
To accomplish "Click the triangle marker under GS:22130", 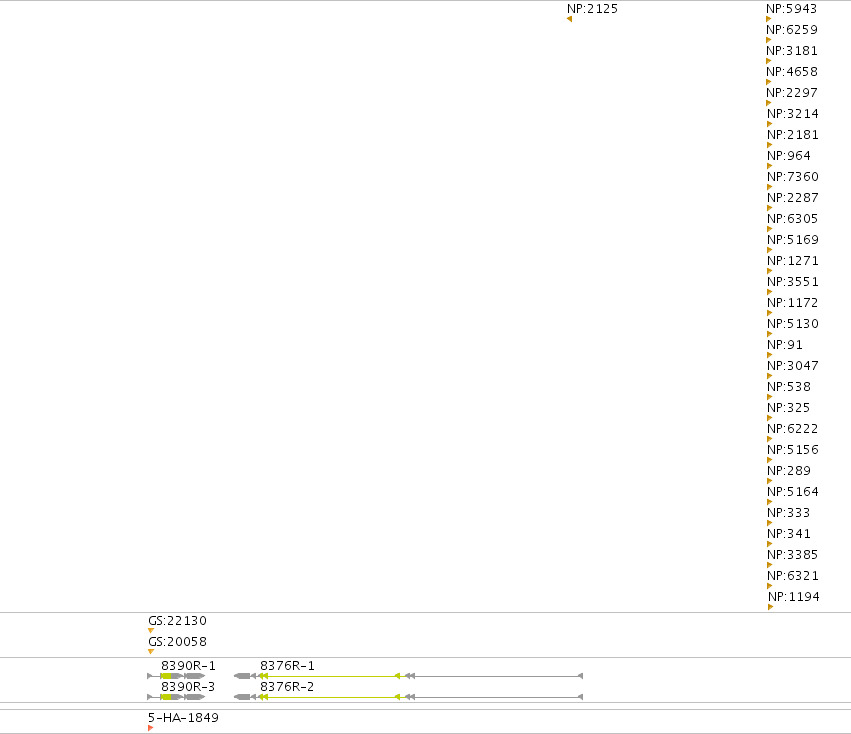I will pyautogui.click(x=151, y=631).
